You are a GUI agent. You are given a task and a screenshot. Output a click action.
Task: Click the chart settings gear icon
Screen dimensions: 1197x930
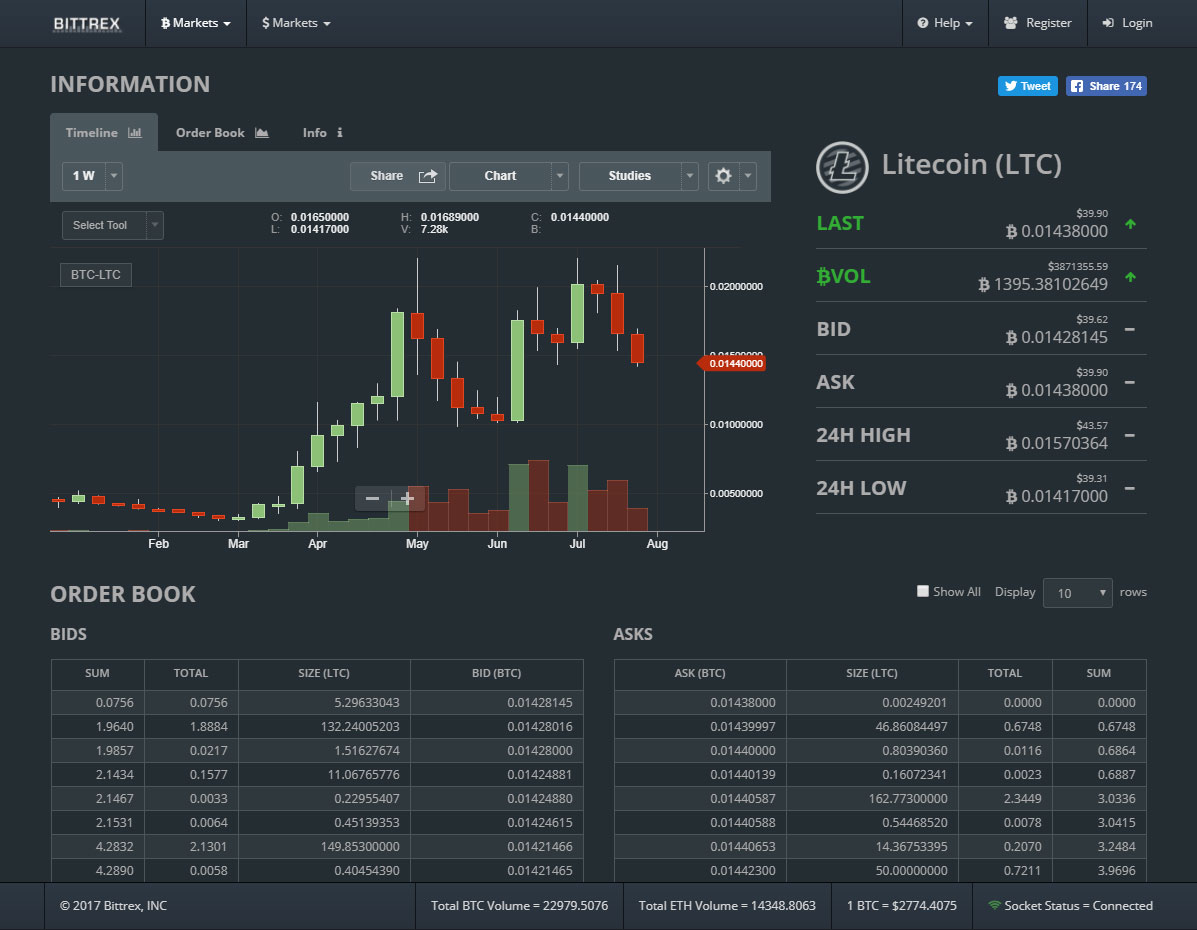723,175
